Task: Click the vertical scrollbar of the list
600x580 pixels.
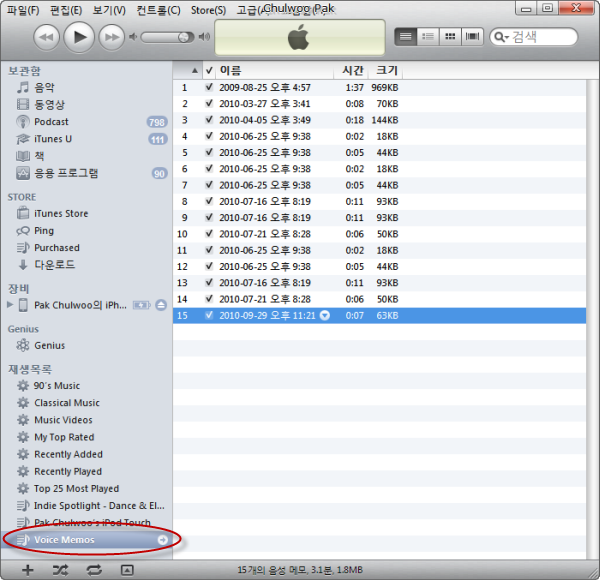Action: (592, 319)
